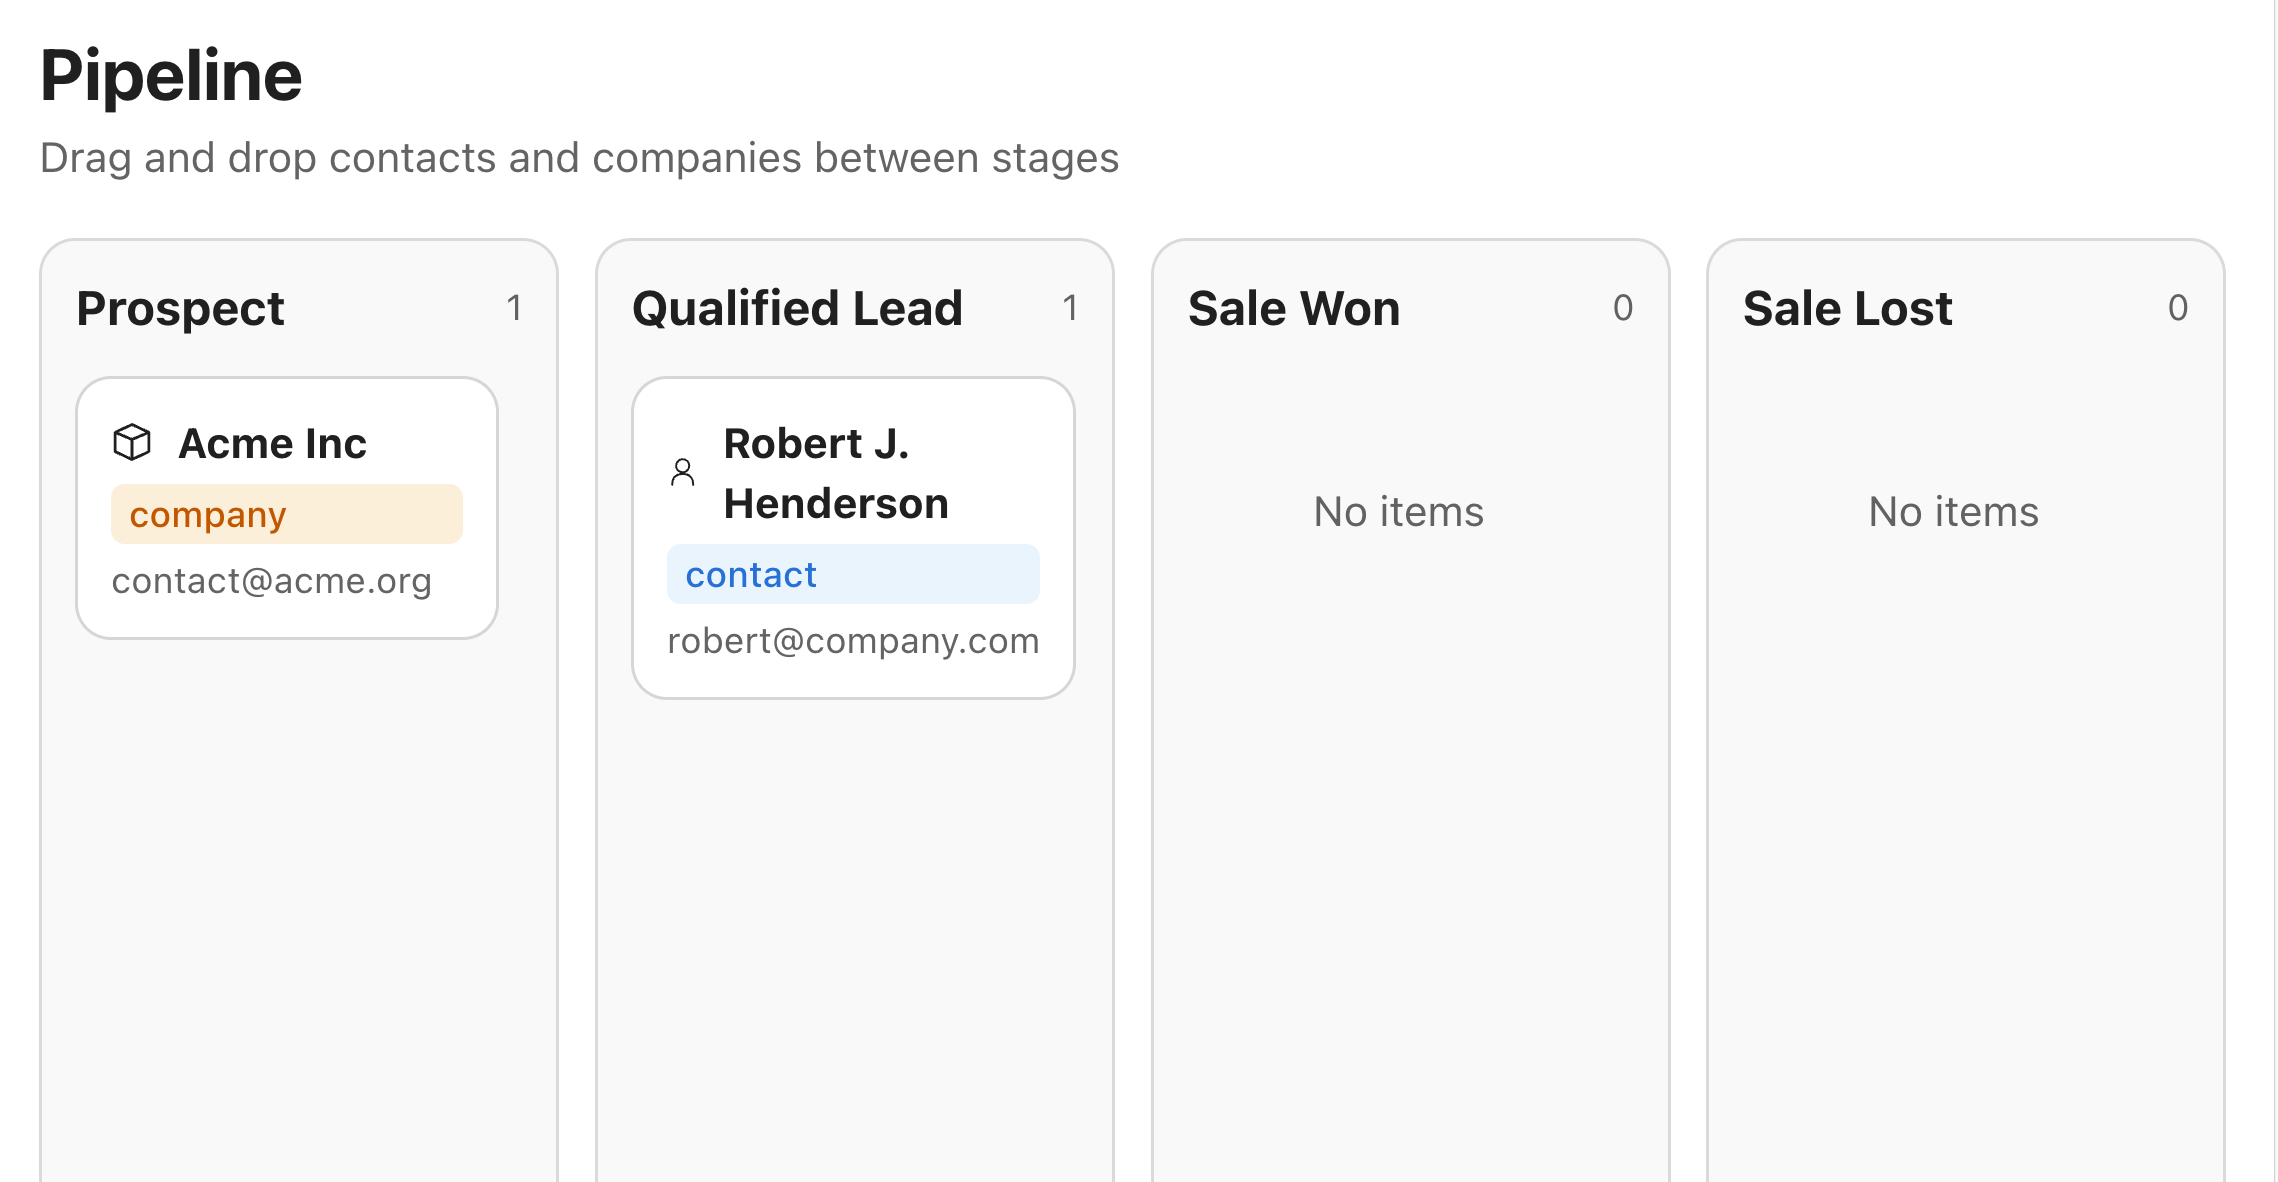Open Robert J. Henderson's card name

pos(835,473)
